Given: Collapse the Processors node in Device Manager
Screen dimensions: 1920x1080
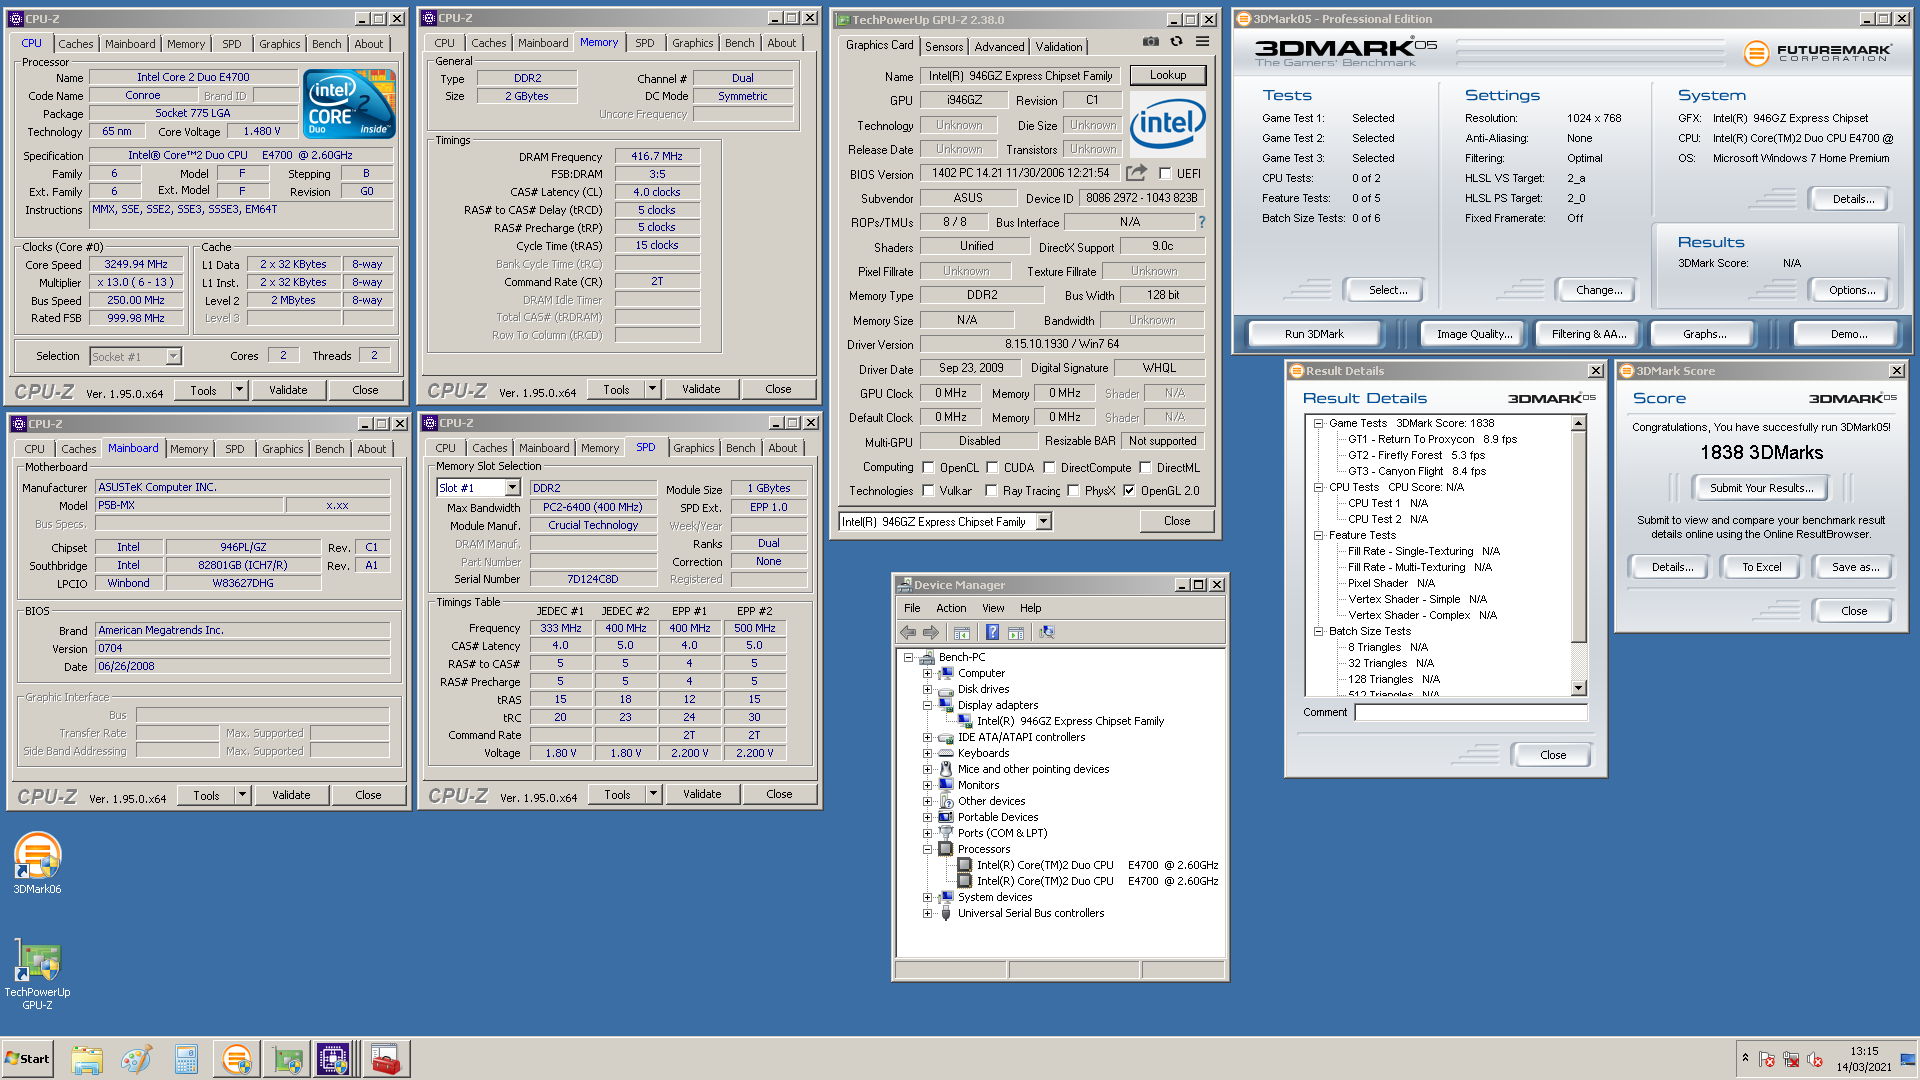Looking at the screenshot, I should [x=927, y=849].
